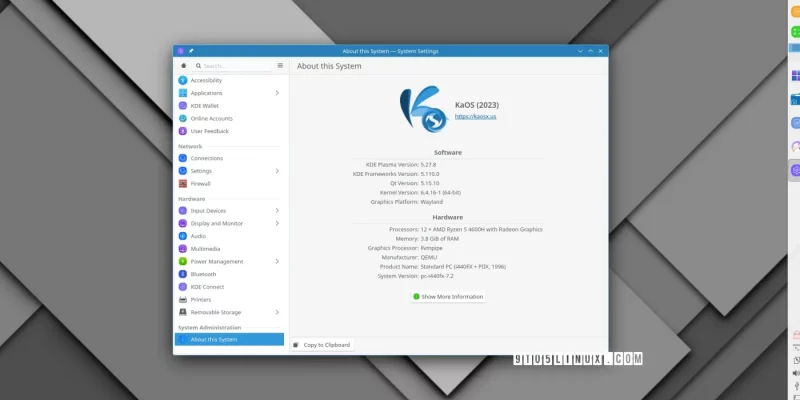Click the Graphics Platform value Wayland
This screenshot has width=800, height=400.
pos(432,202)
